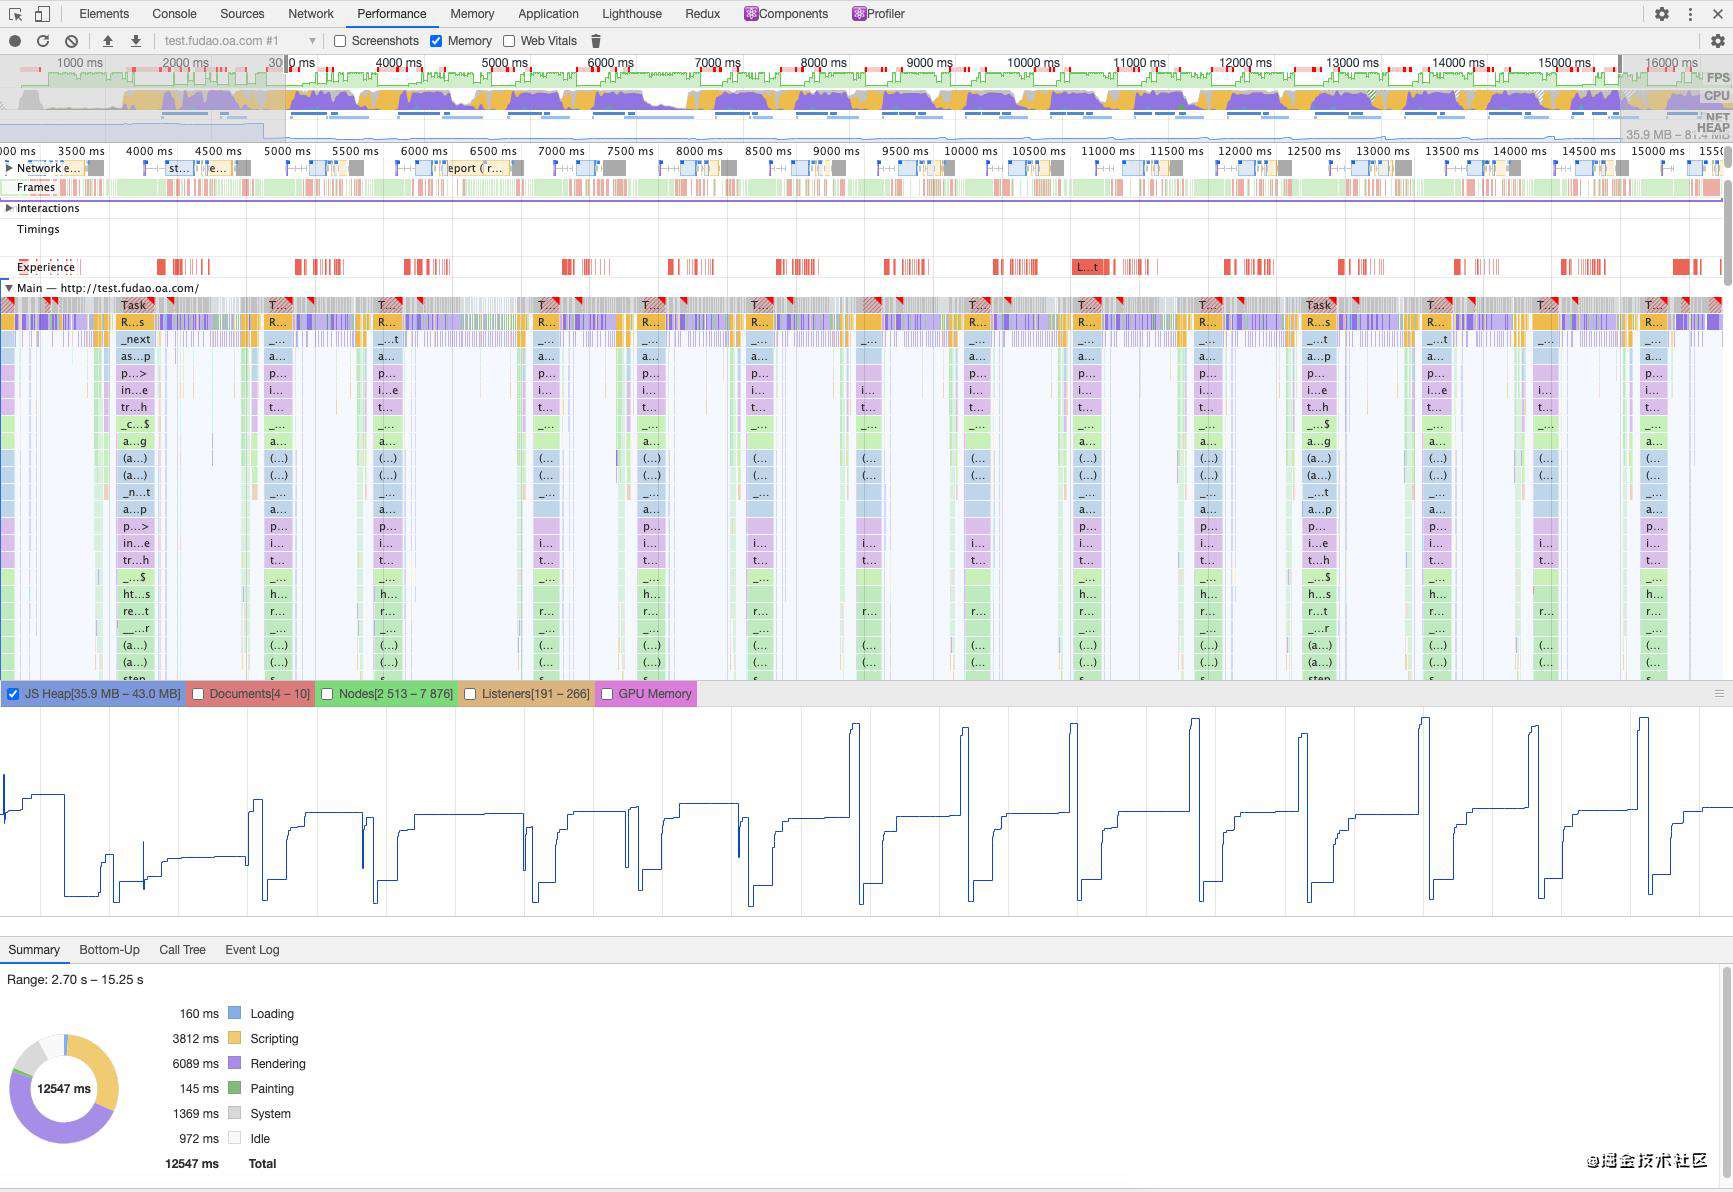Toggle the JS Heap counter checkbox
Image resolution: width=1733 pixels, height=1192 pixels.
click(x=13, y=694)
